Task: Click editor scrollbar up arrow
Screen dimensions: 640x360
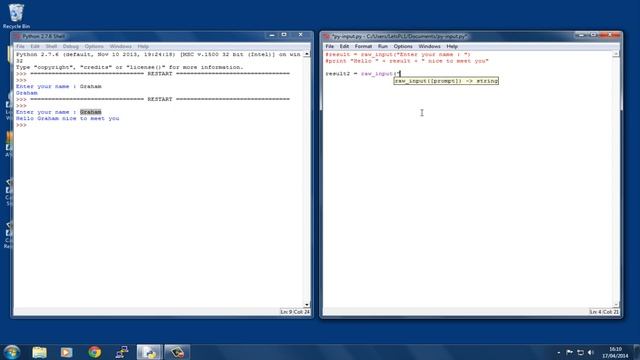Action: point(616,54)
